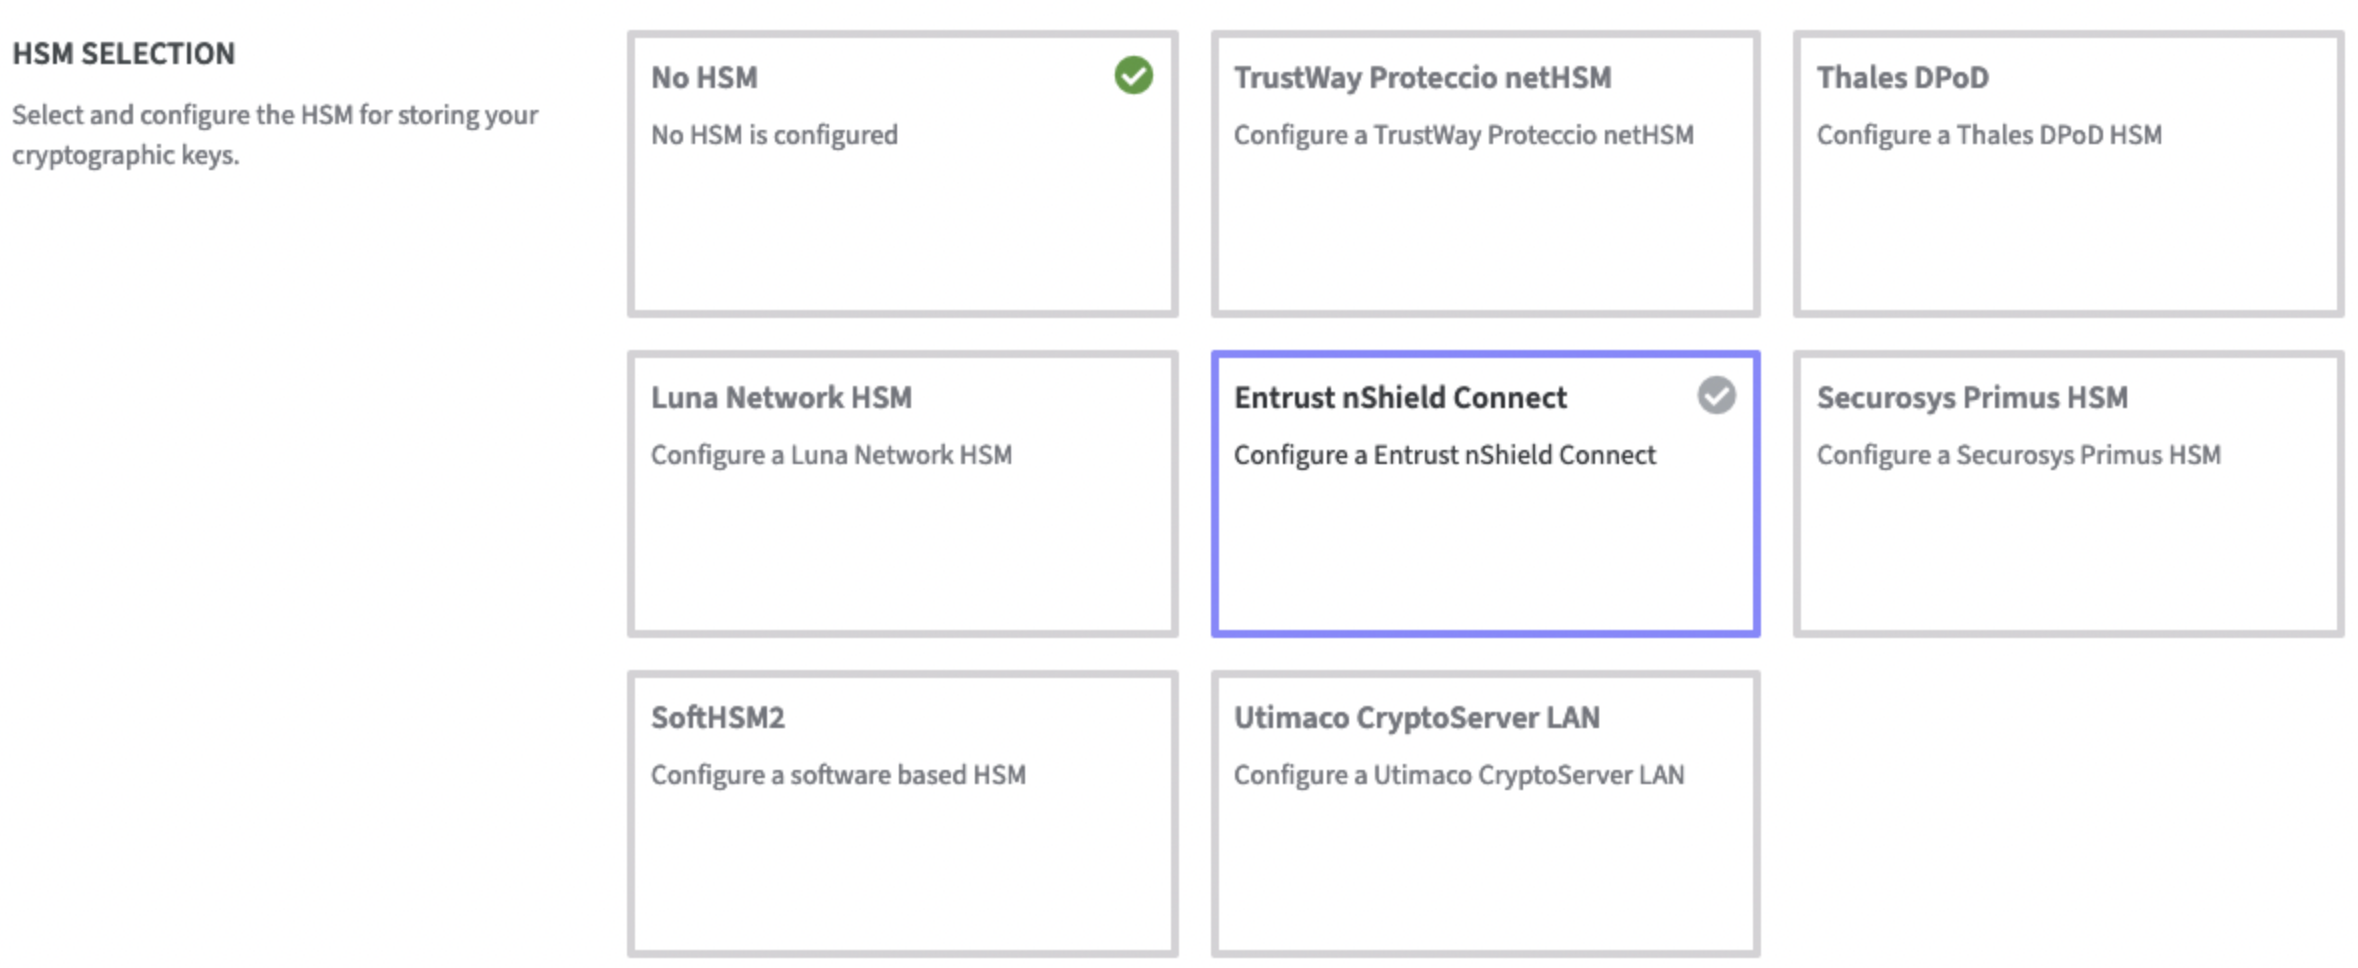
Task: Click the No HSM card title text
Action: click(x=703, y=77)
